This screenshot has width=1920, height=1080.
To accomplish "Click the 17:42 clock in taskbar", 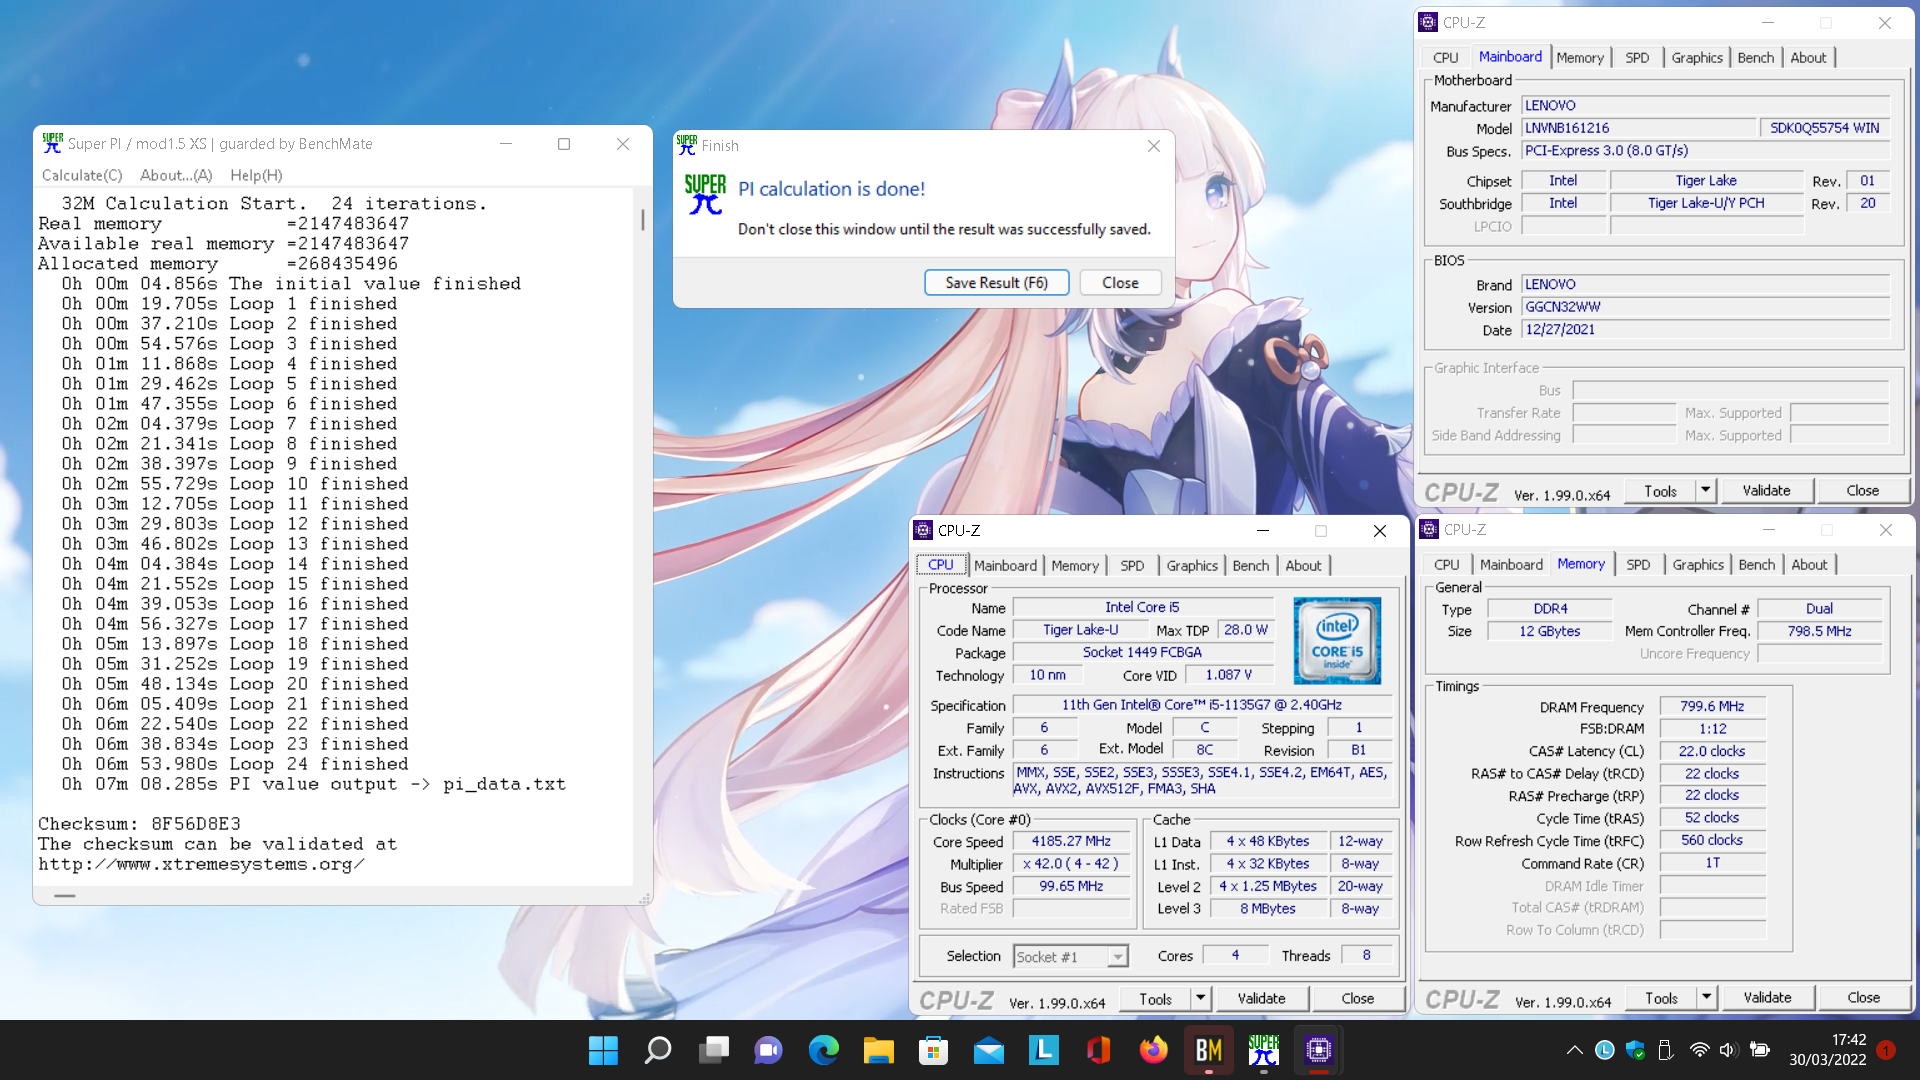I will coord(1849,1040).
